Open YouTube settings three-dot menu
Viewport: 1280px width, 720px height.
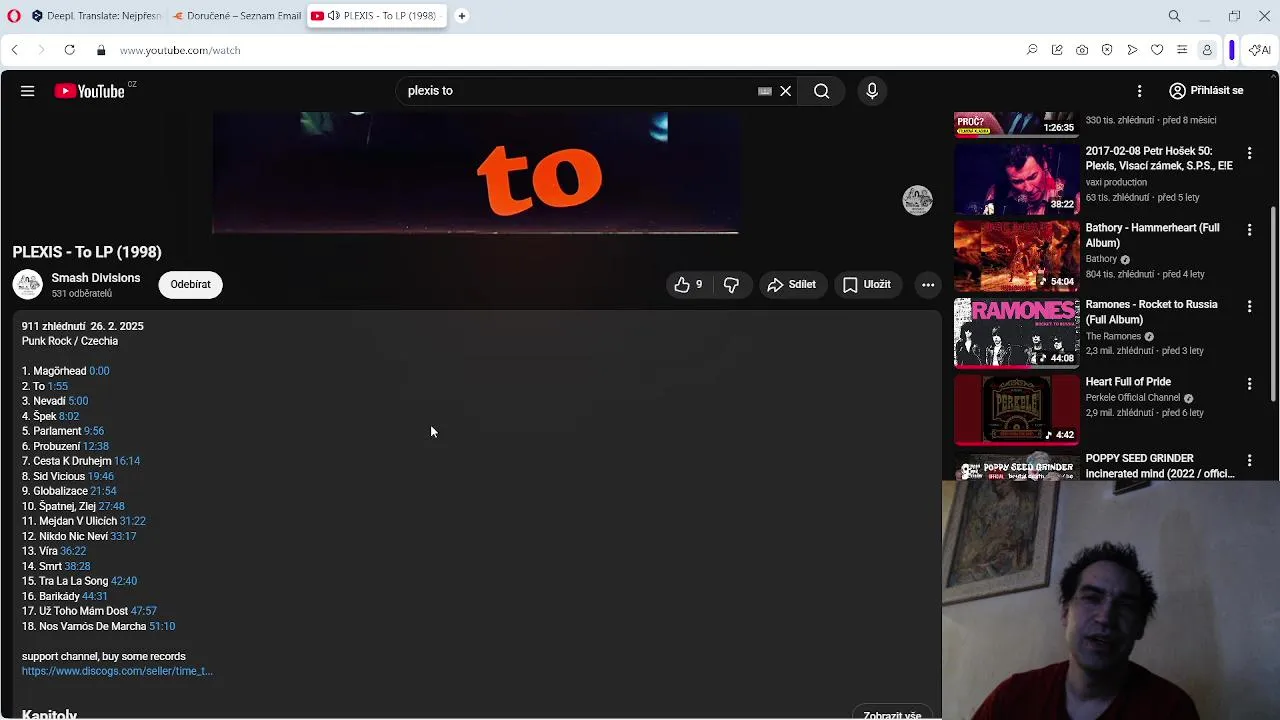click(1139, 91)
